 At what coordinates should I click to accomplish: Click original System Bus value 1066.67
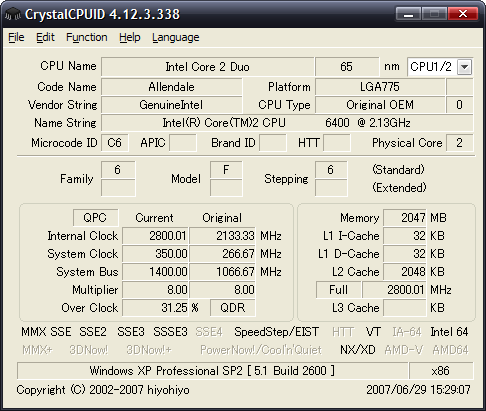click(222, 272)
